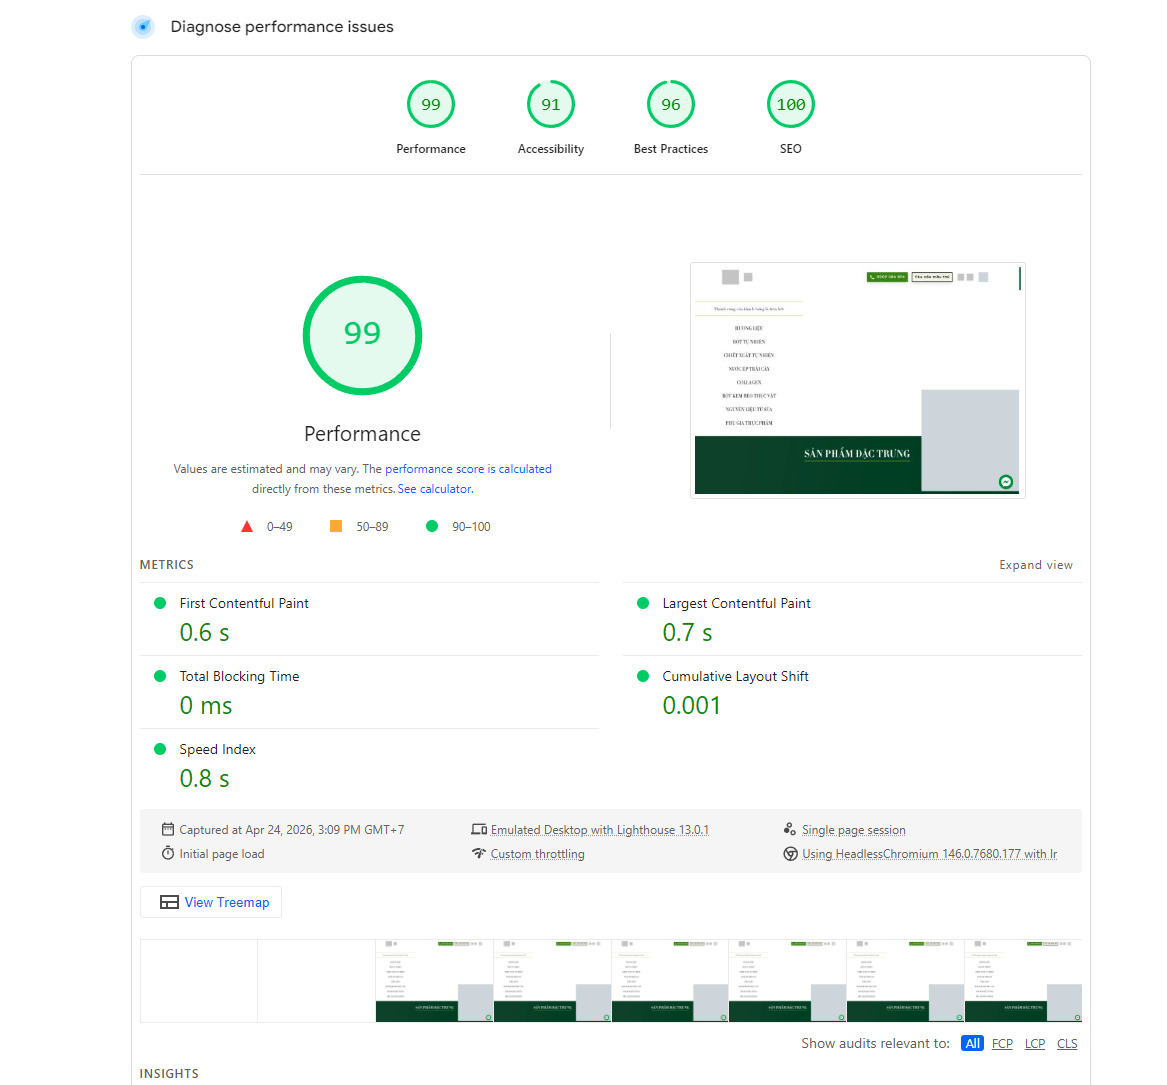Open the Best Practices 96 score gauge
The height and width of the screenshot is (1085, 1167).
pos(671,104)
